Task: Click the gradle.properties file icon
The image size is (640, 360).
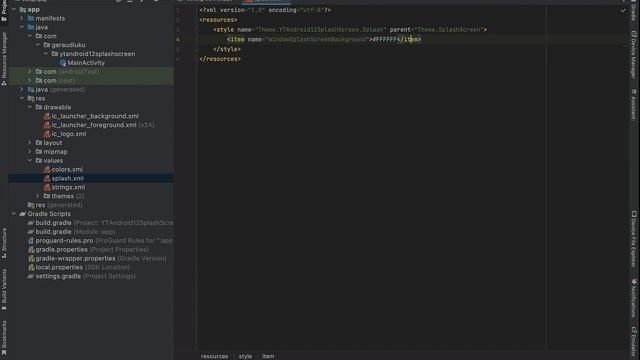Action: pyautogui.click(x=31, y=250)
